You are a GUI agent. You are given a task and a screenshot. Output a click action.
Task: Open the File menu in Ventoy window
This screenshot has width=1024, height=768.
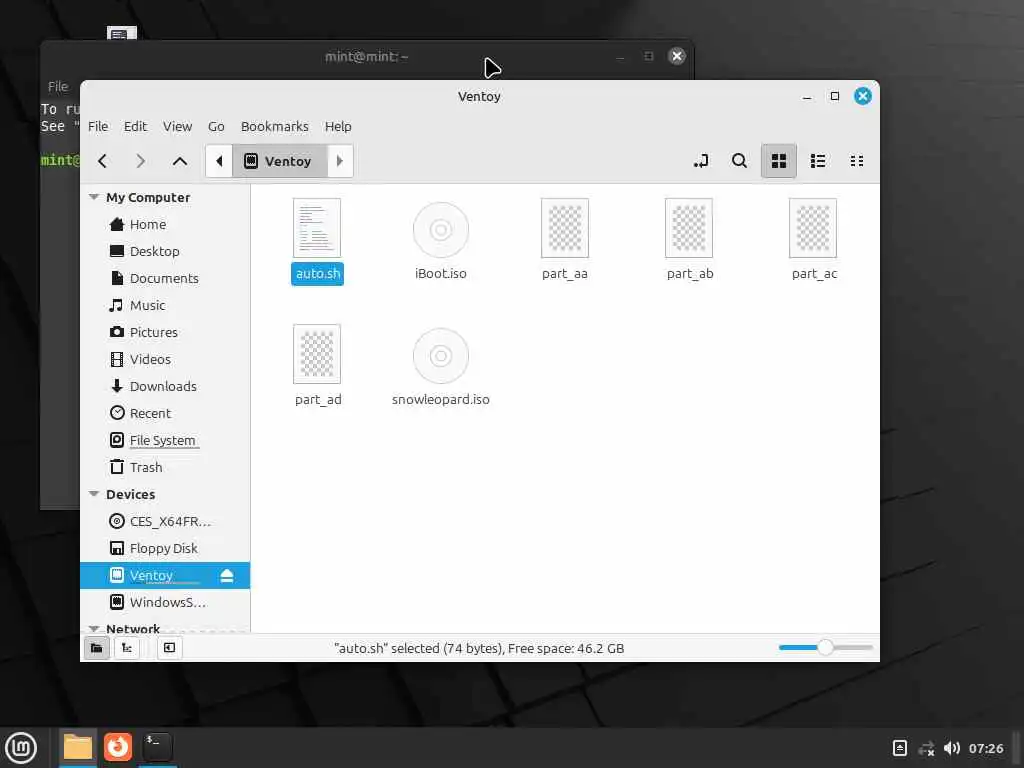coord(98,127)
